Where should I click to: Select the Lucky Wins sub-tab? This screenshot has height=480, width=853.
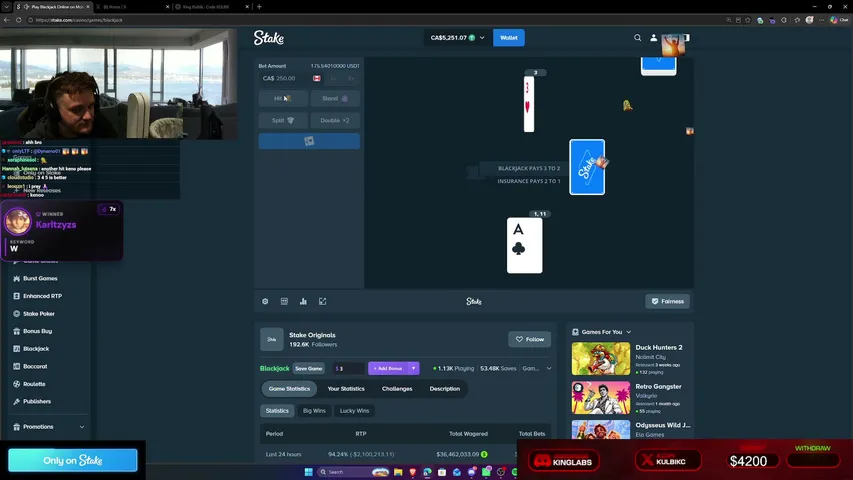pyautogui.click(x=354, y=411)
